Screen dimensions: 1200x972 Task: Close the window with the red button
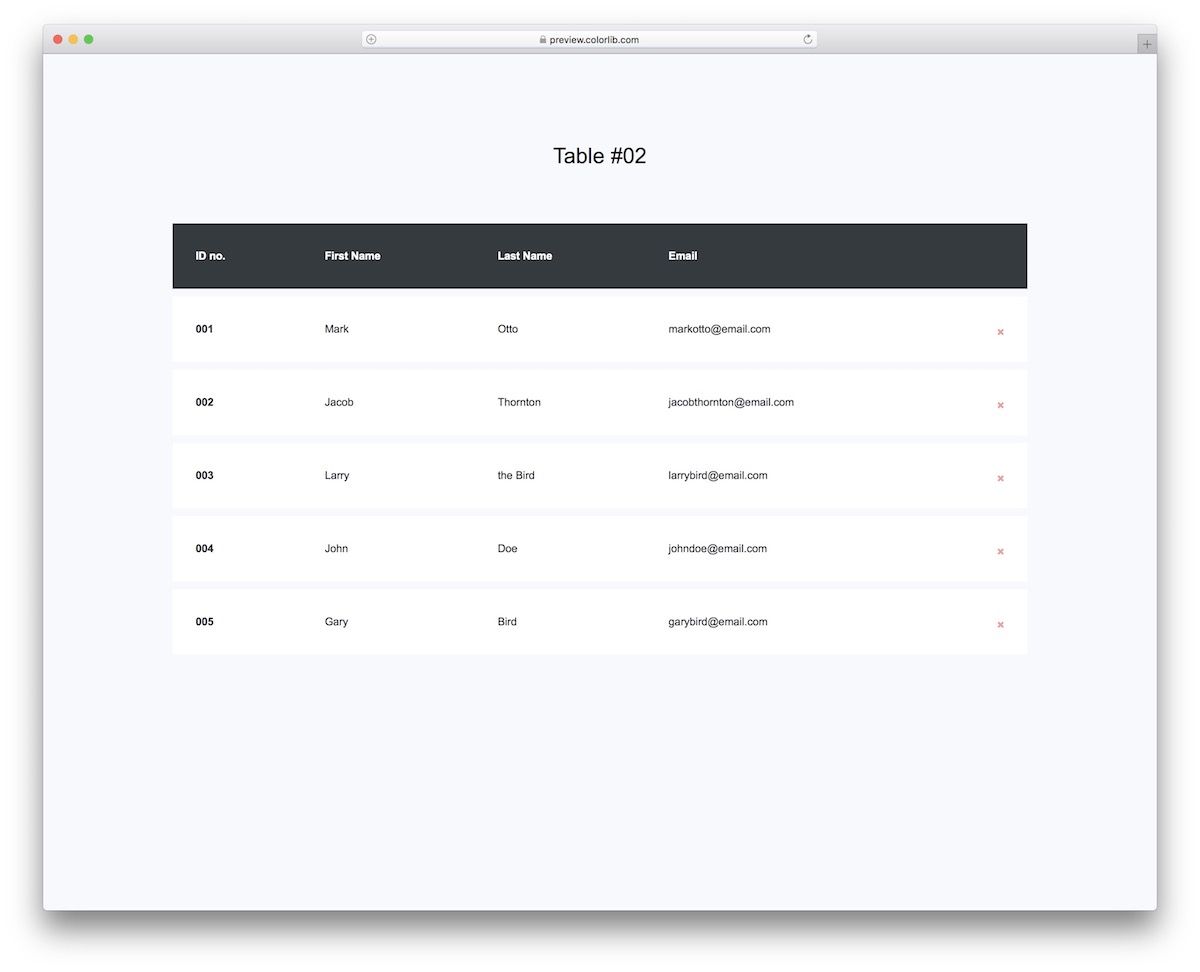point(58,39)
